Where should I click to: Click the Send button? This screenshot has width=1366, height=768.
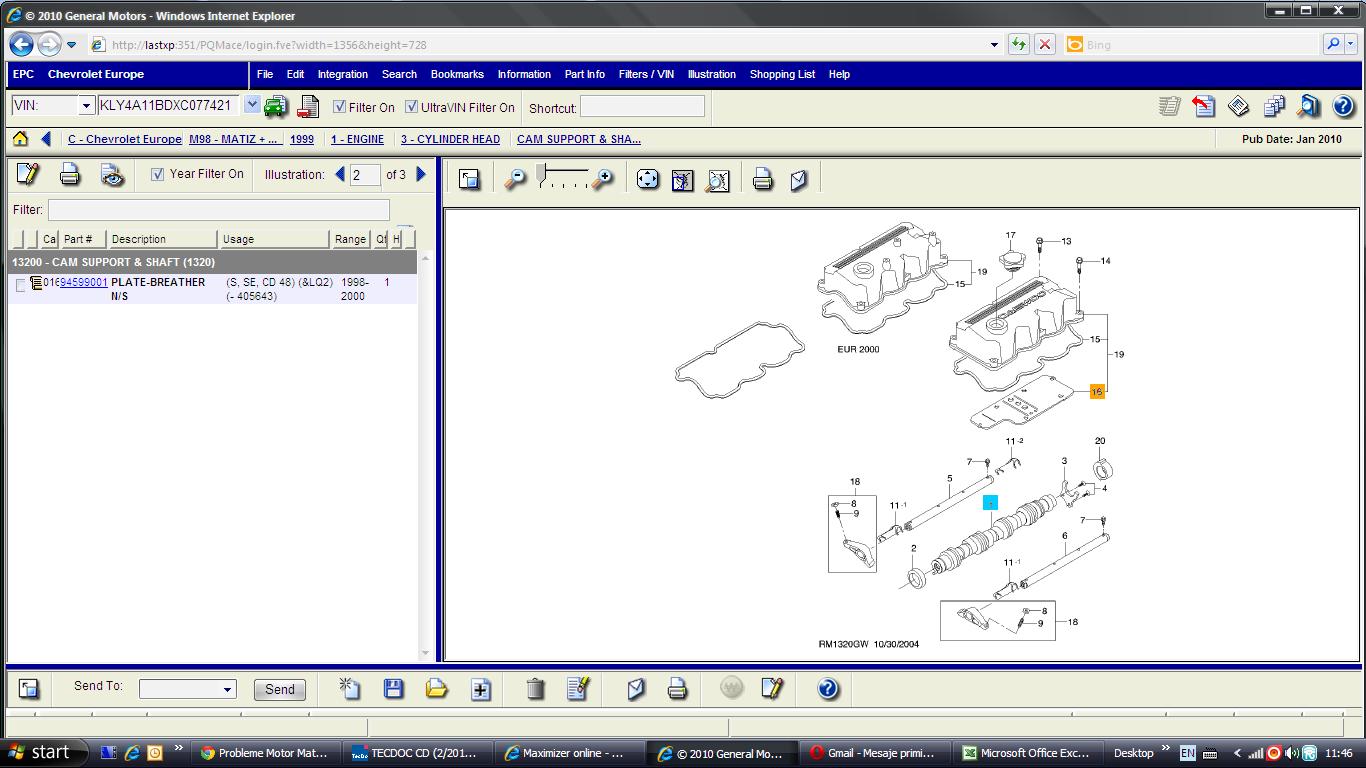point(280,689)
